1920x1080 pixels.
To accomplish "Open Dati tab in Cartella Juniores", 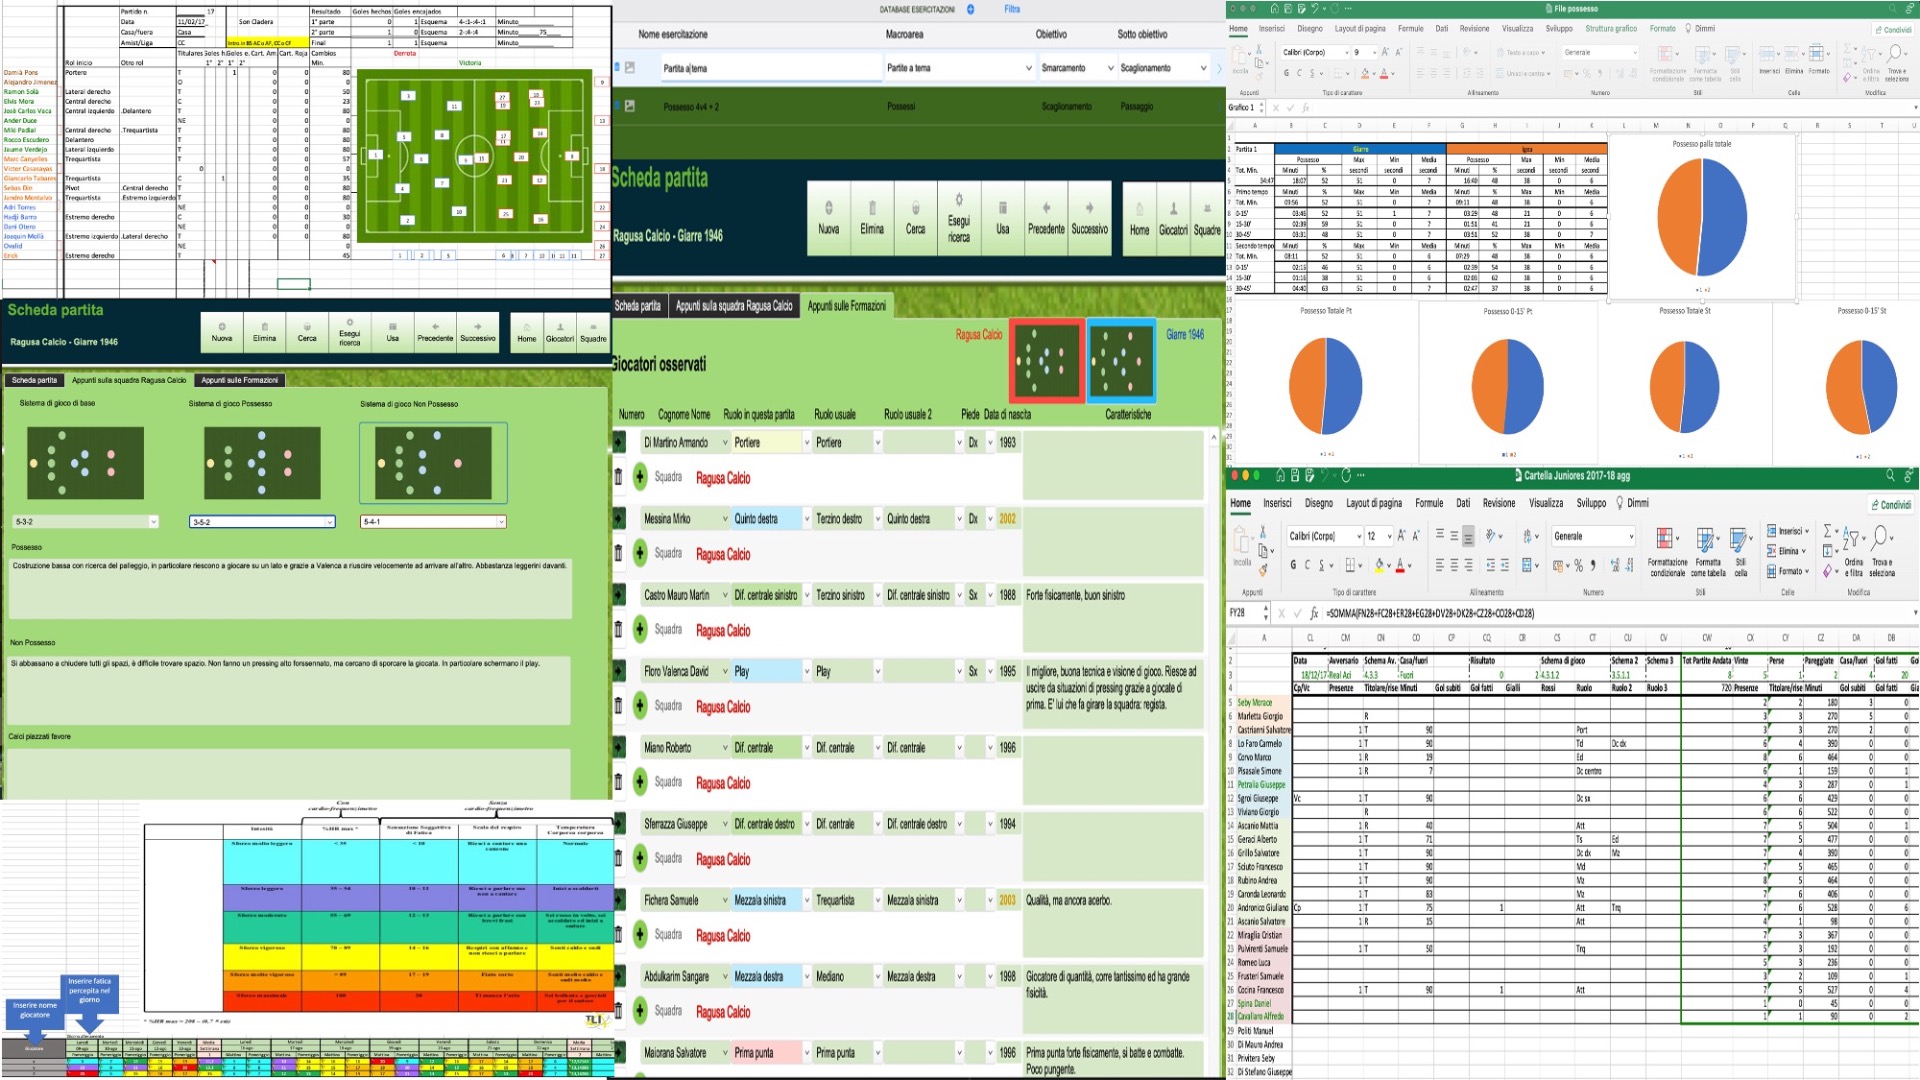I will (x=1463, y=503).
